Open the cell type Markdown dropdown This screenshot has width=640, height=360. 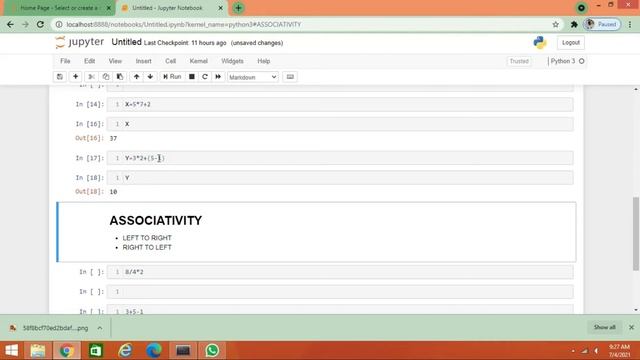tap(253, 77)
